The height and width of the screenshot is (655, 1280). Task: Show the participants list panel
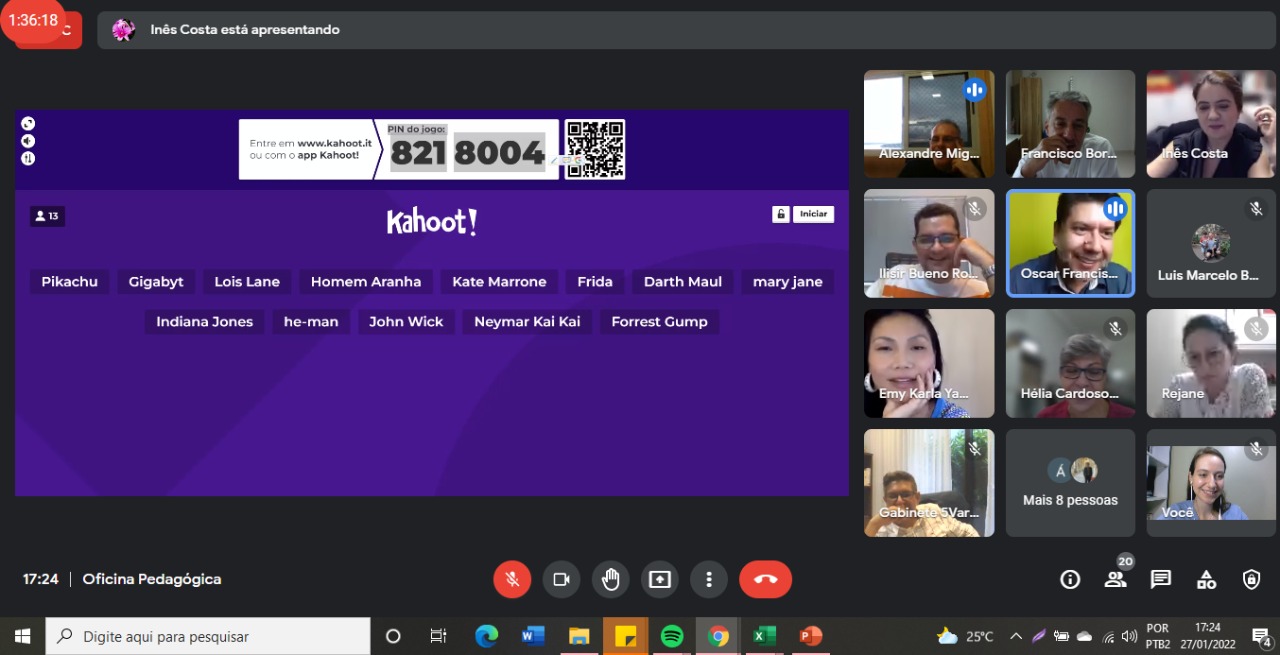1115,579
